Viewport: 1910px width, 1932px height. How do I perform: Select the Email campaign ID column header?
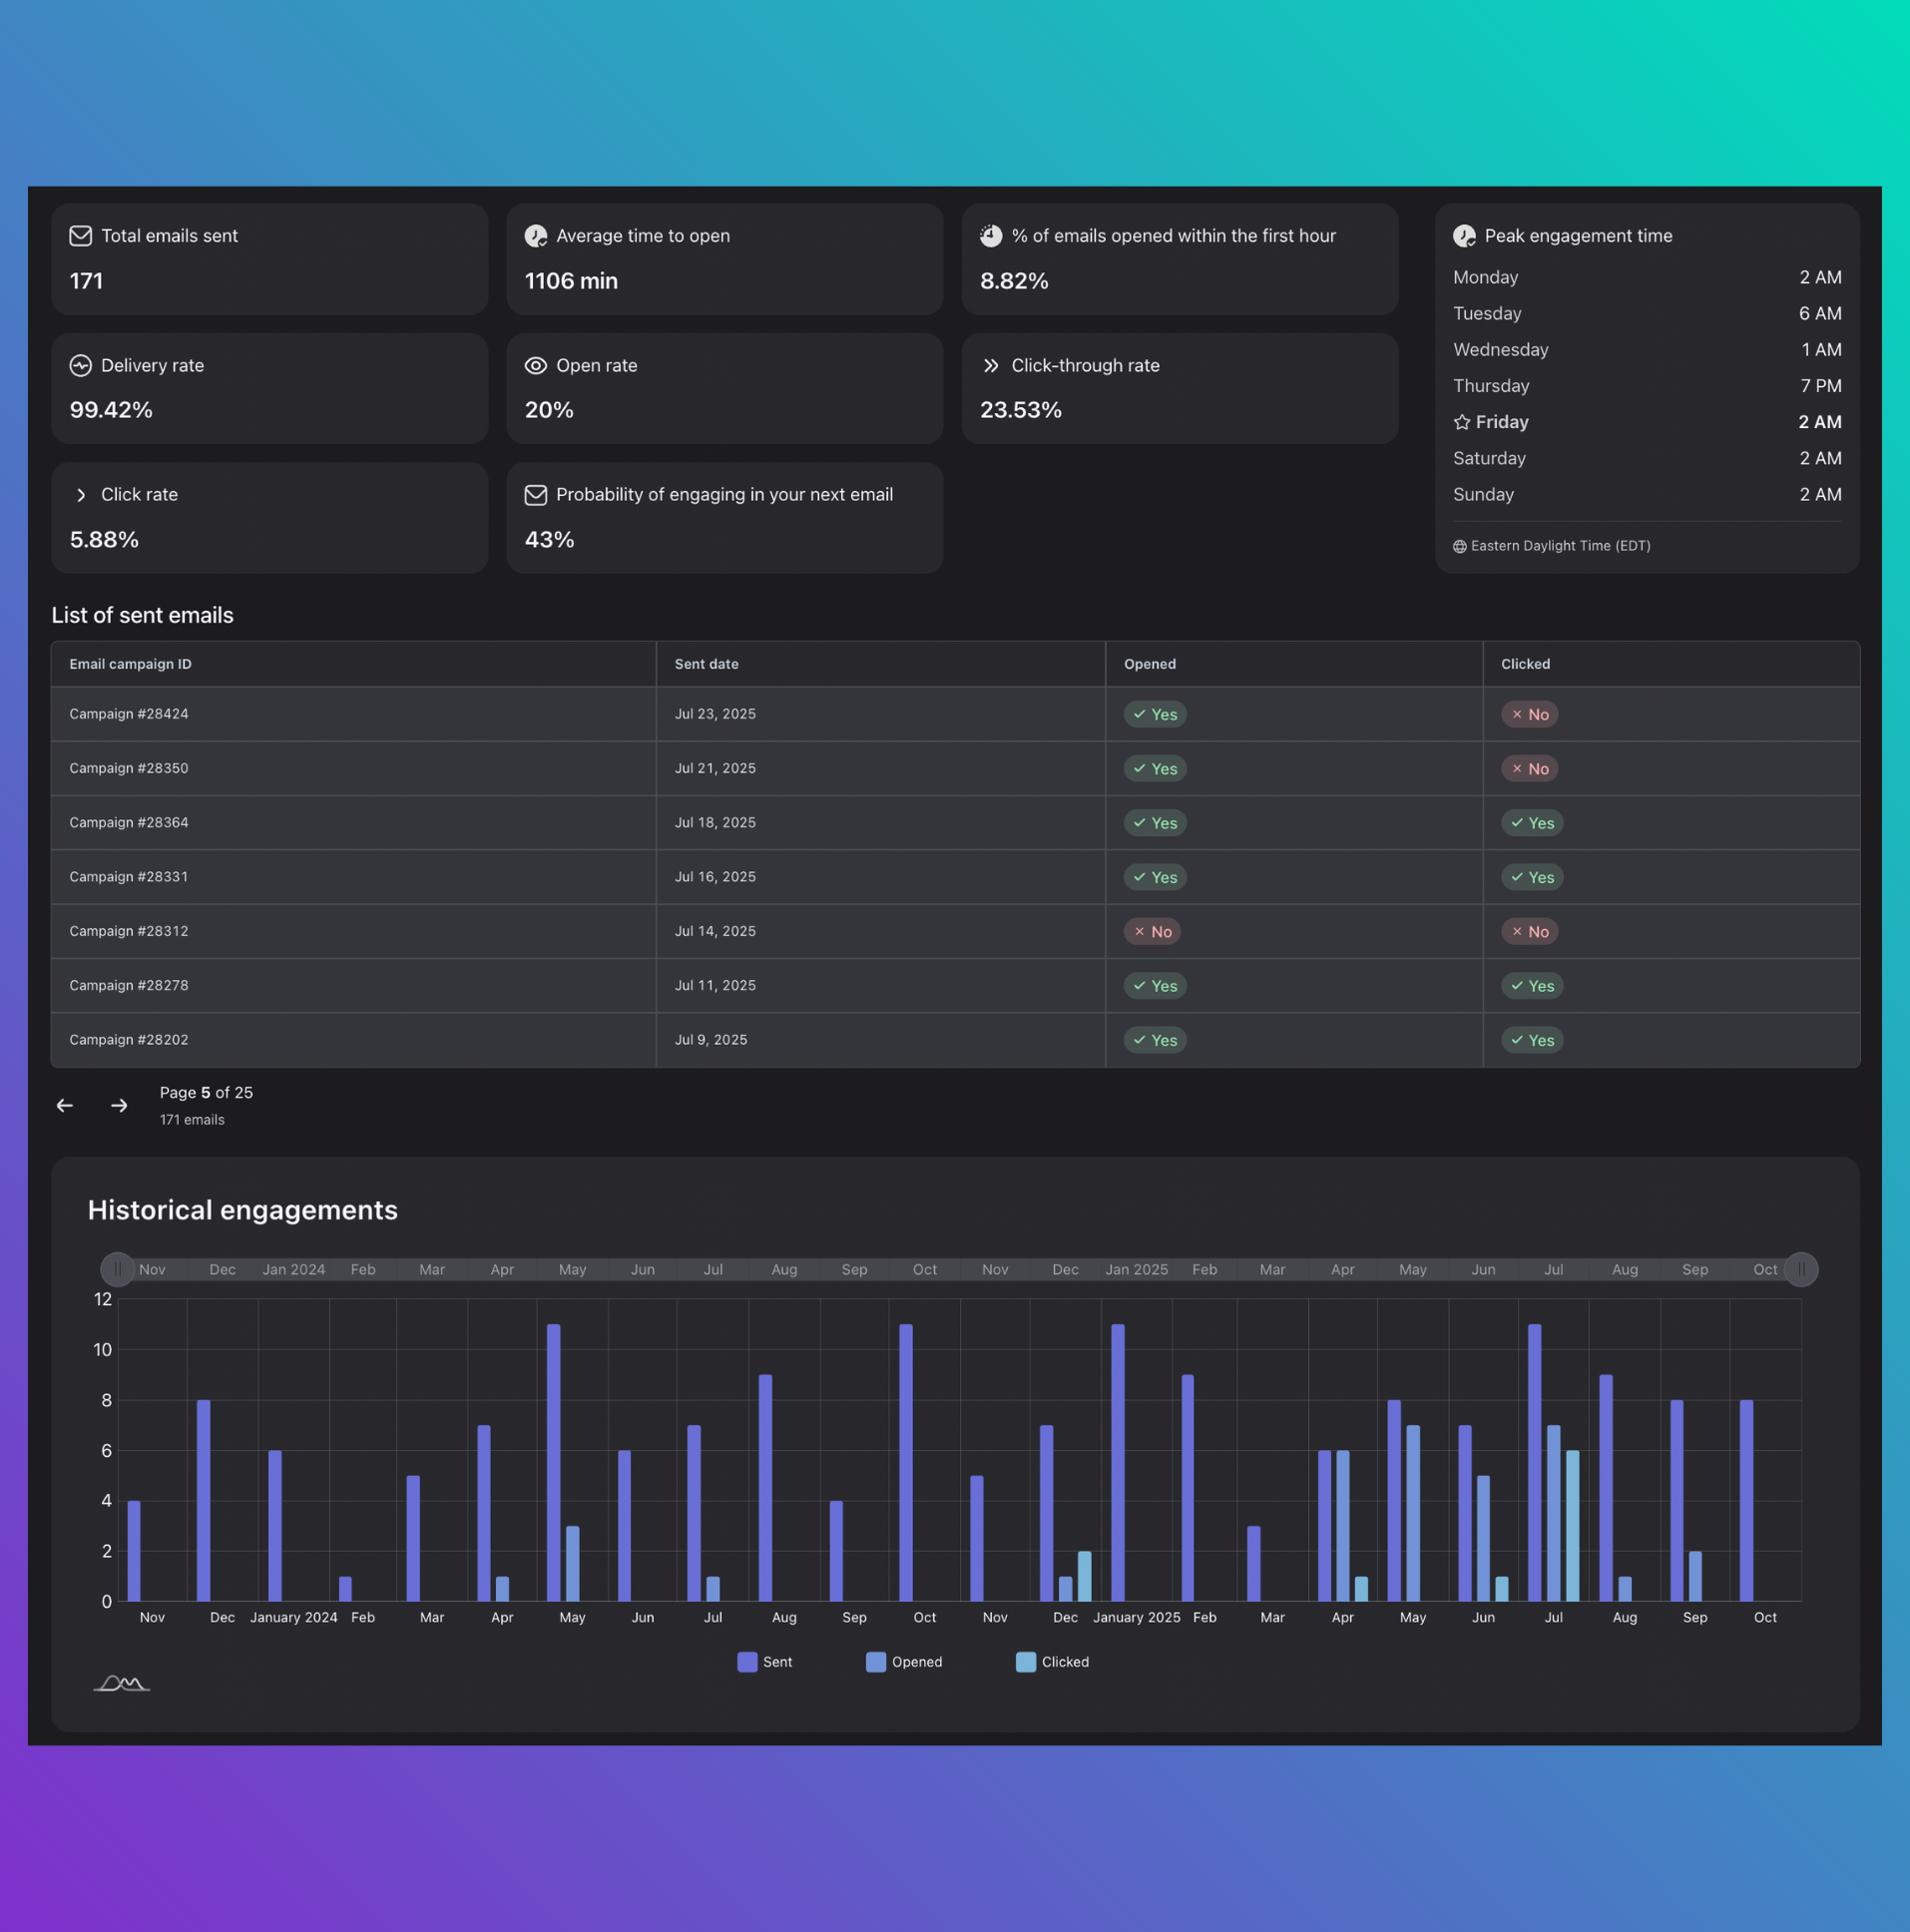pyautogui.click(x=129, y=663)
